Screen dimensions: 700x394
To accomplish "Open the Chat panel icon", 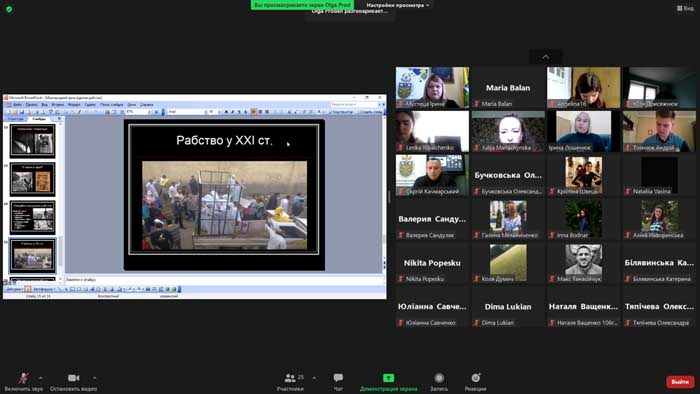I will (338, 378).
